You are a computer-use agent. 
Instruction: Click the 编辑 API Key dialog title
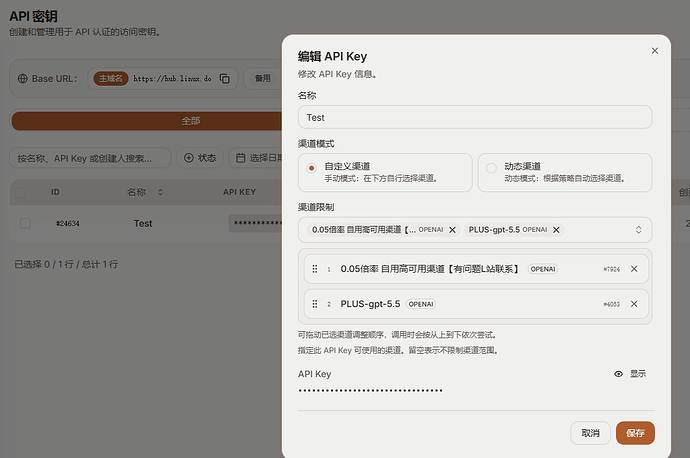tap(332, 56)
